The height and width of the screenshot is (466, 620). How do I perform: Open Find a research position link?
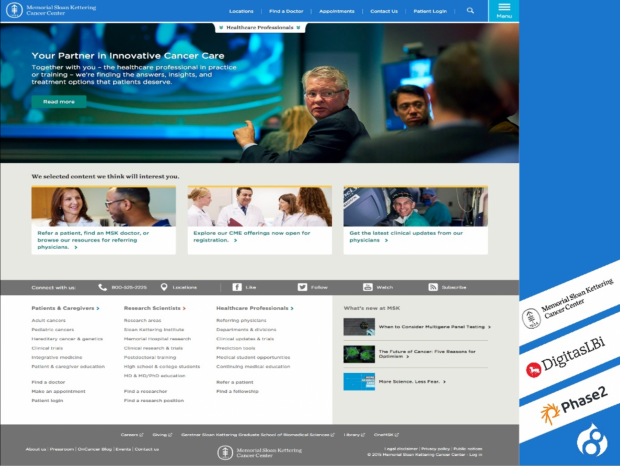tap(154, 400)
